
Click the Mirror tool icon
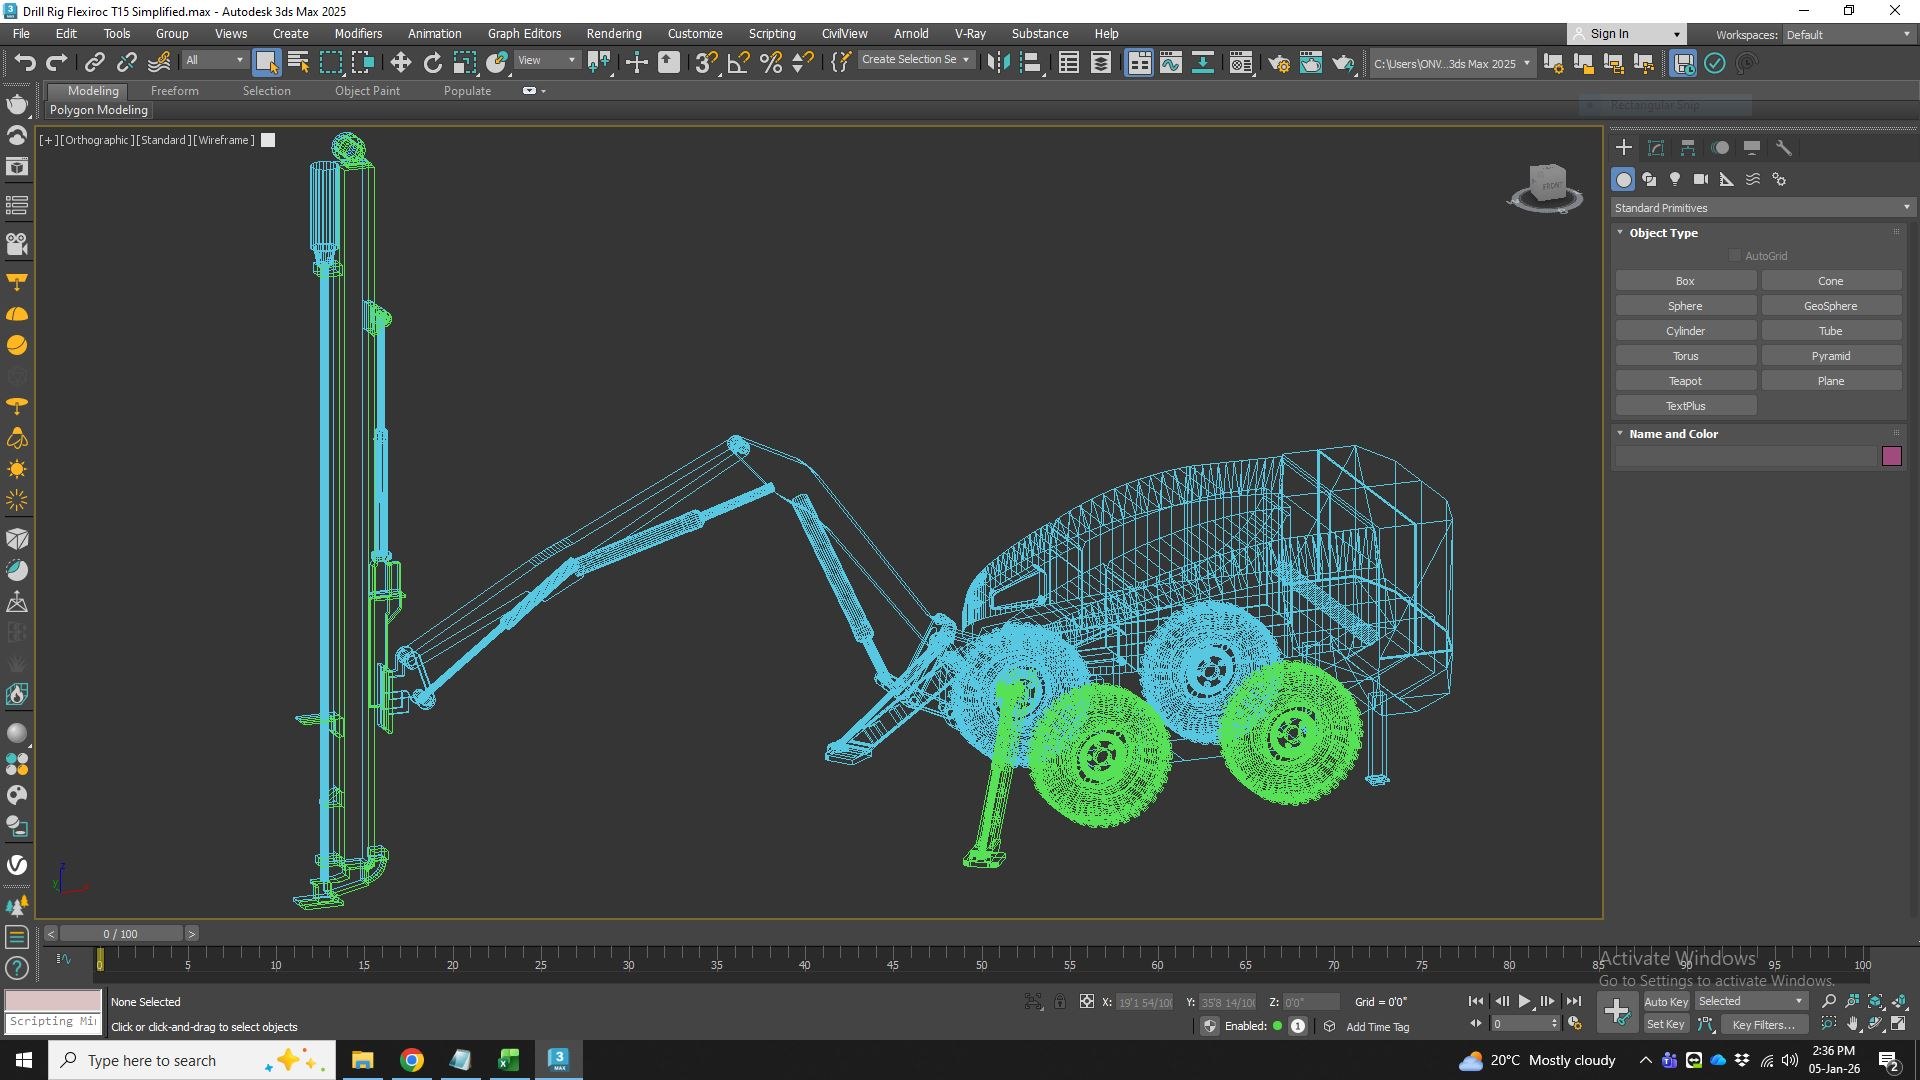coord(998,63)
